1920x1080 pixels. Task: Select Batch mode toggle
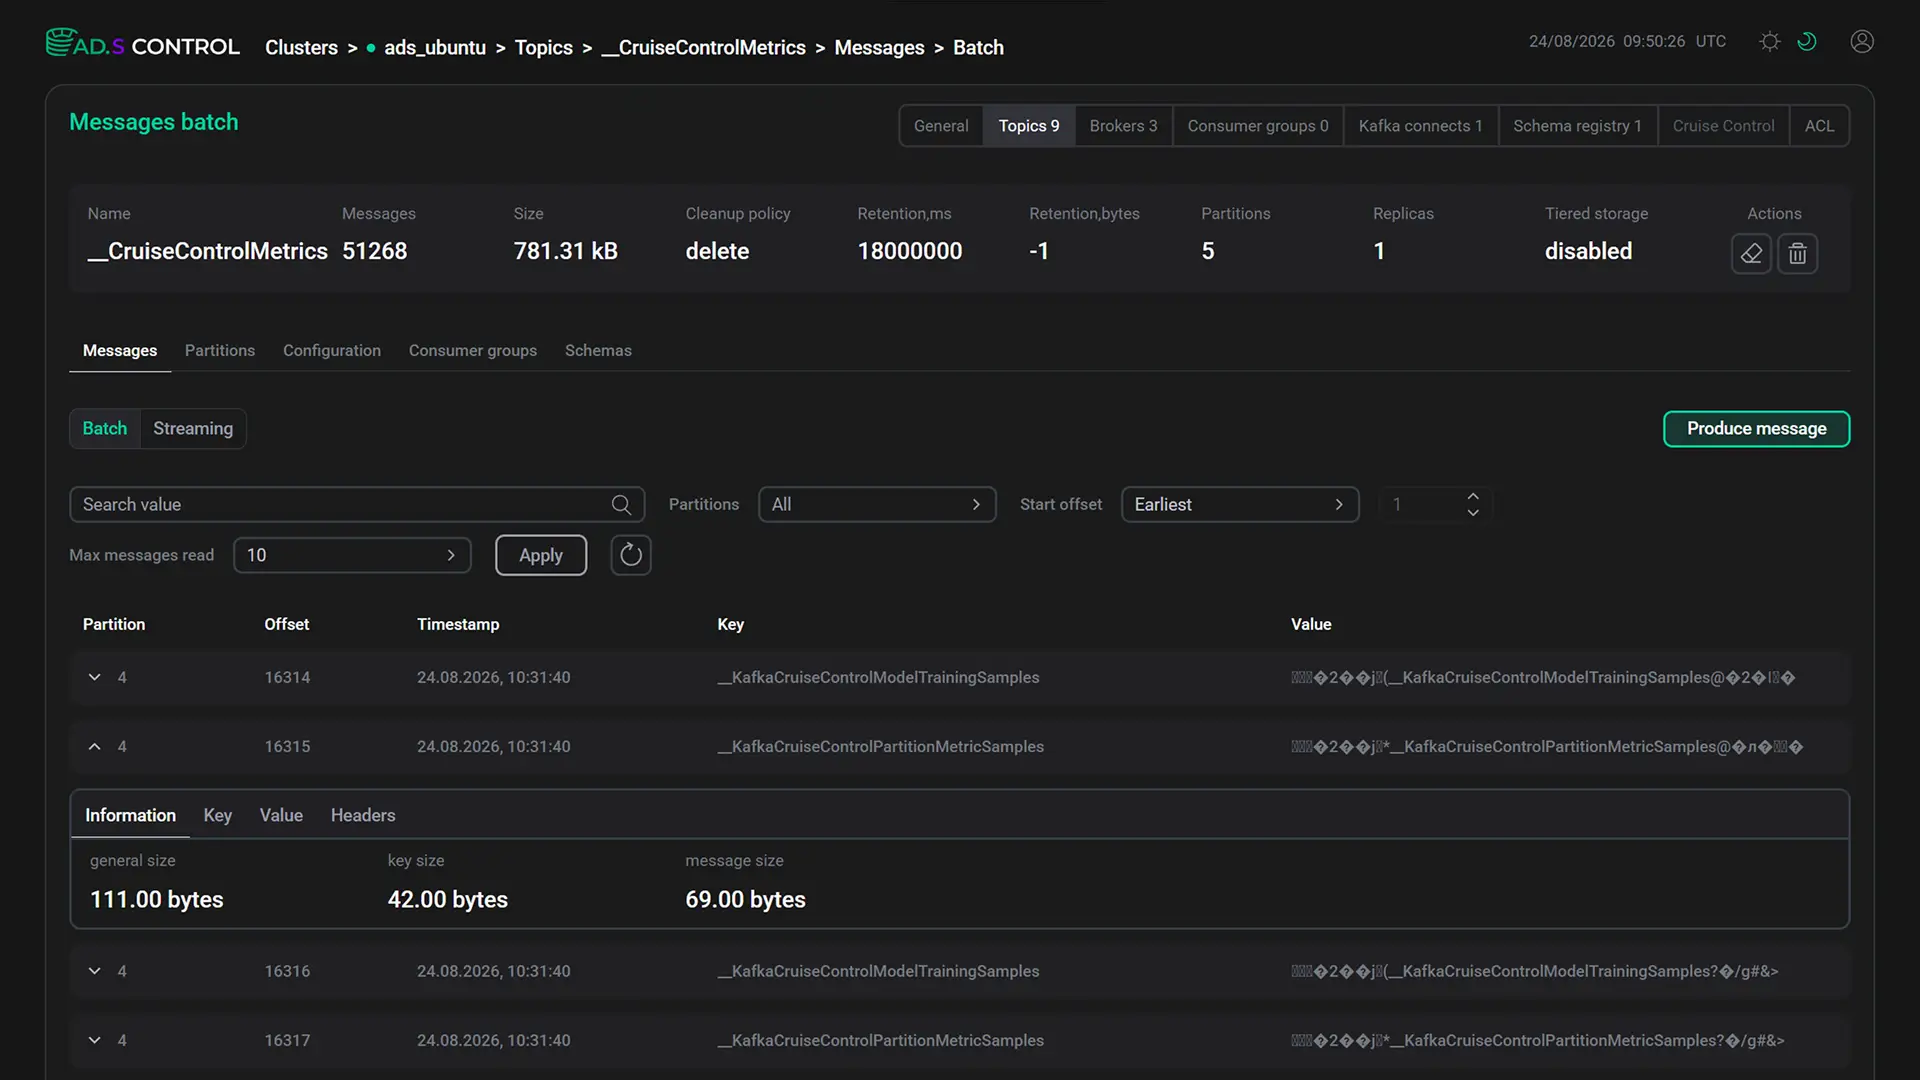pos(105,428)
